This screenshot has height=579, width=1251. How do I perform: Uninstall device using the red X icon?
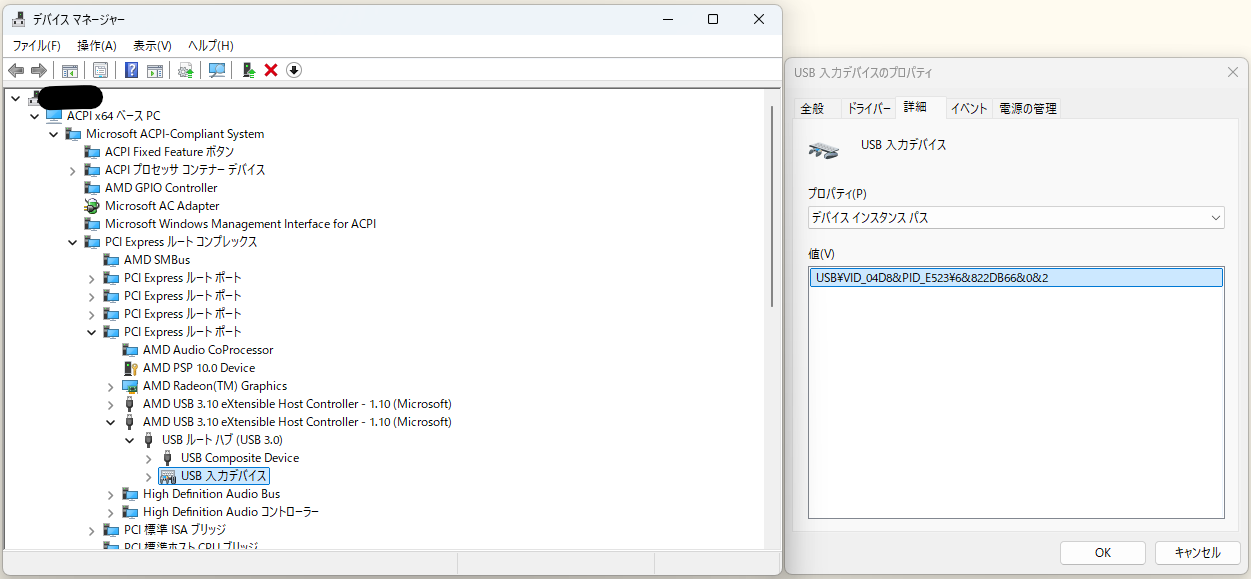click(271, 70)
